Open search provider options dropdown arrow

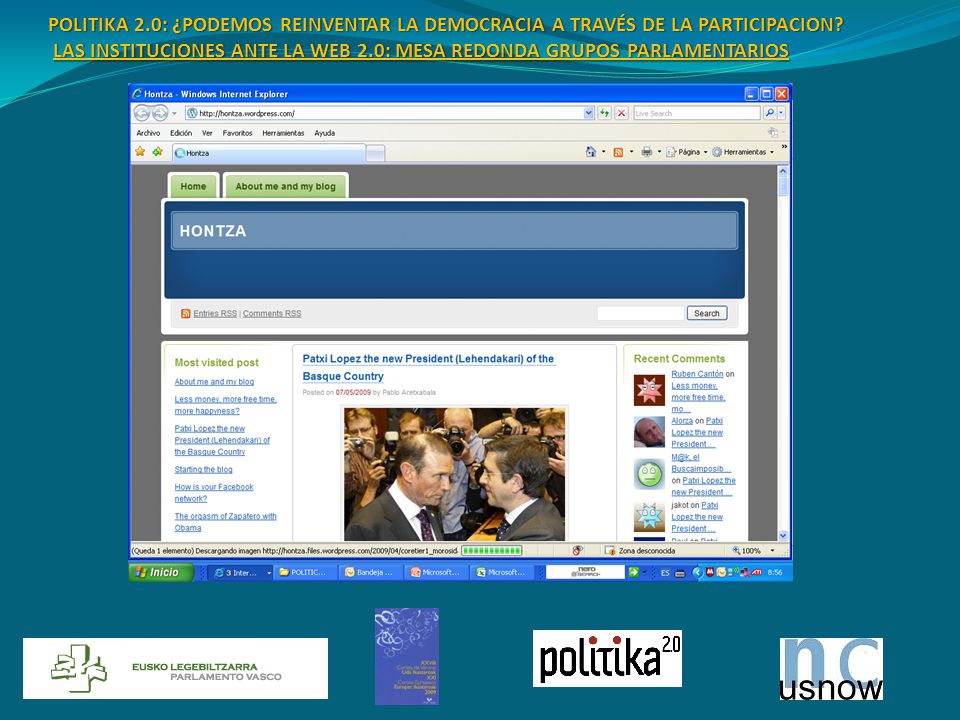781,113
